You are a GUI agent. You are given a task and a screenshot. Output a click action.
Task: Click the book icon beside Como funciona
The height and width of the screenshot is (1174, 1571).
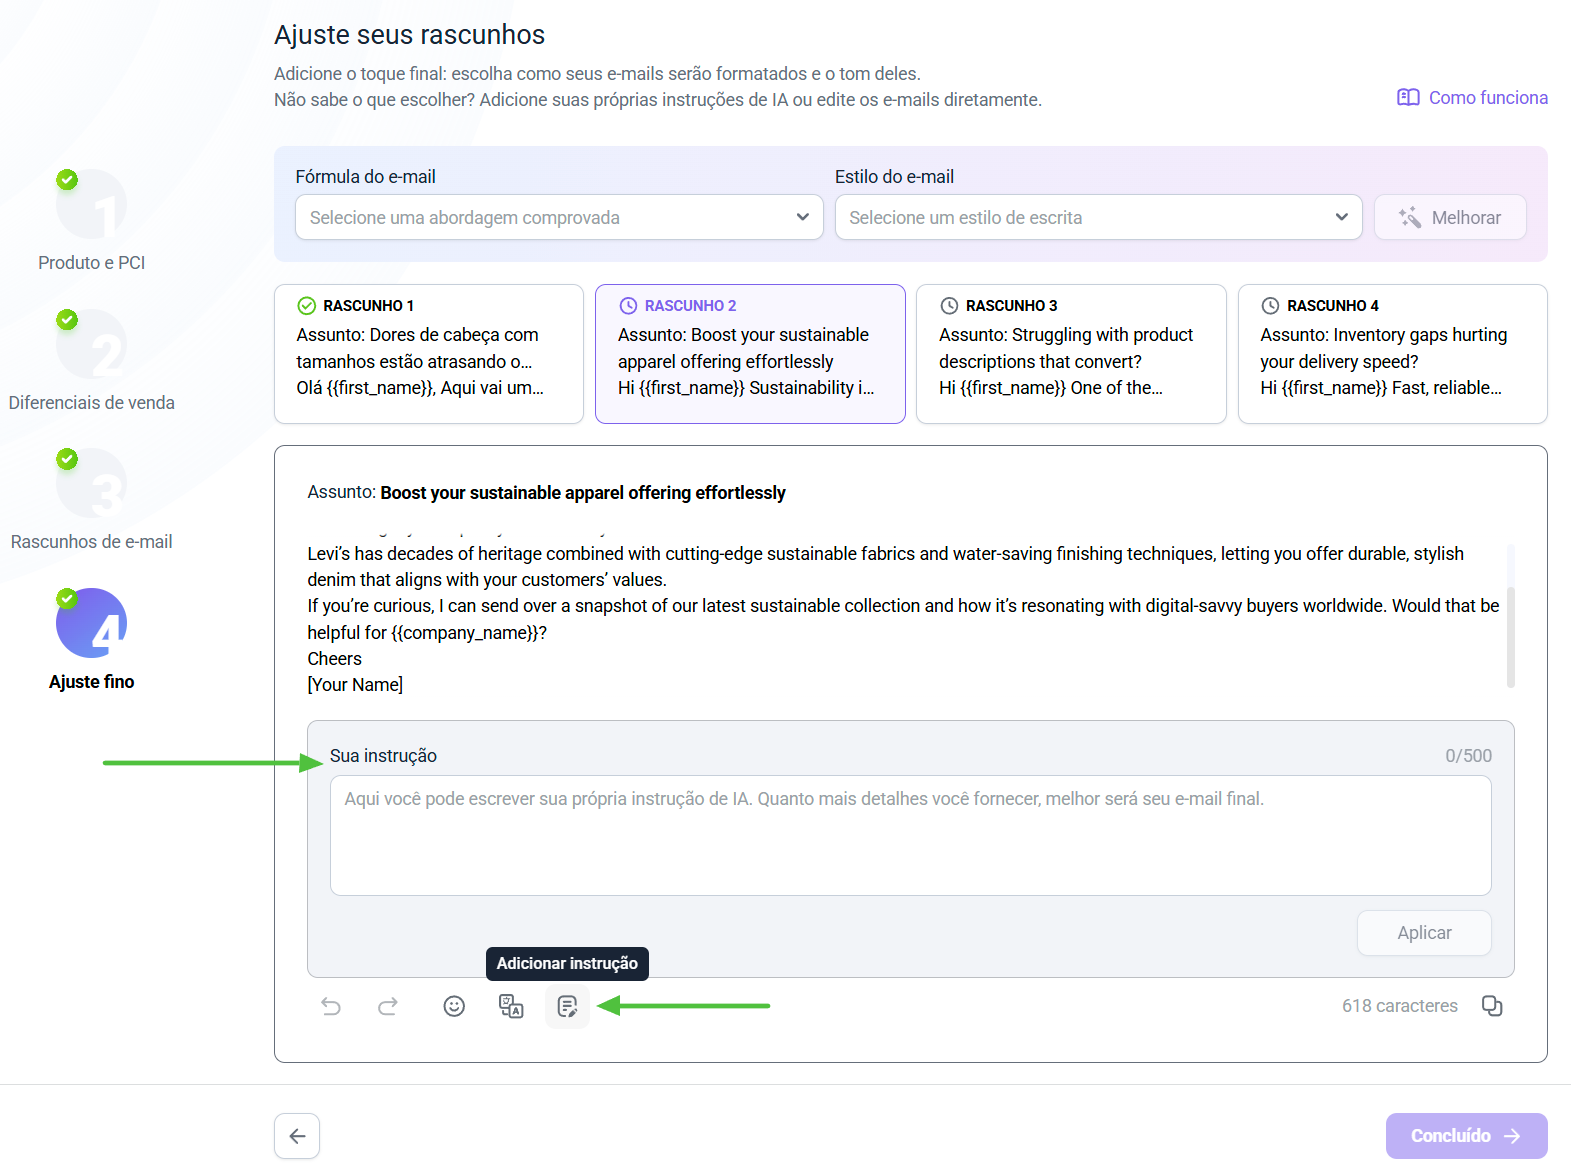[1408, 98]
